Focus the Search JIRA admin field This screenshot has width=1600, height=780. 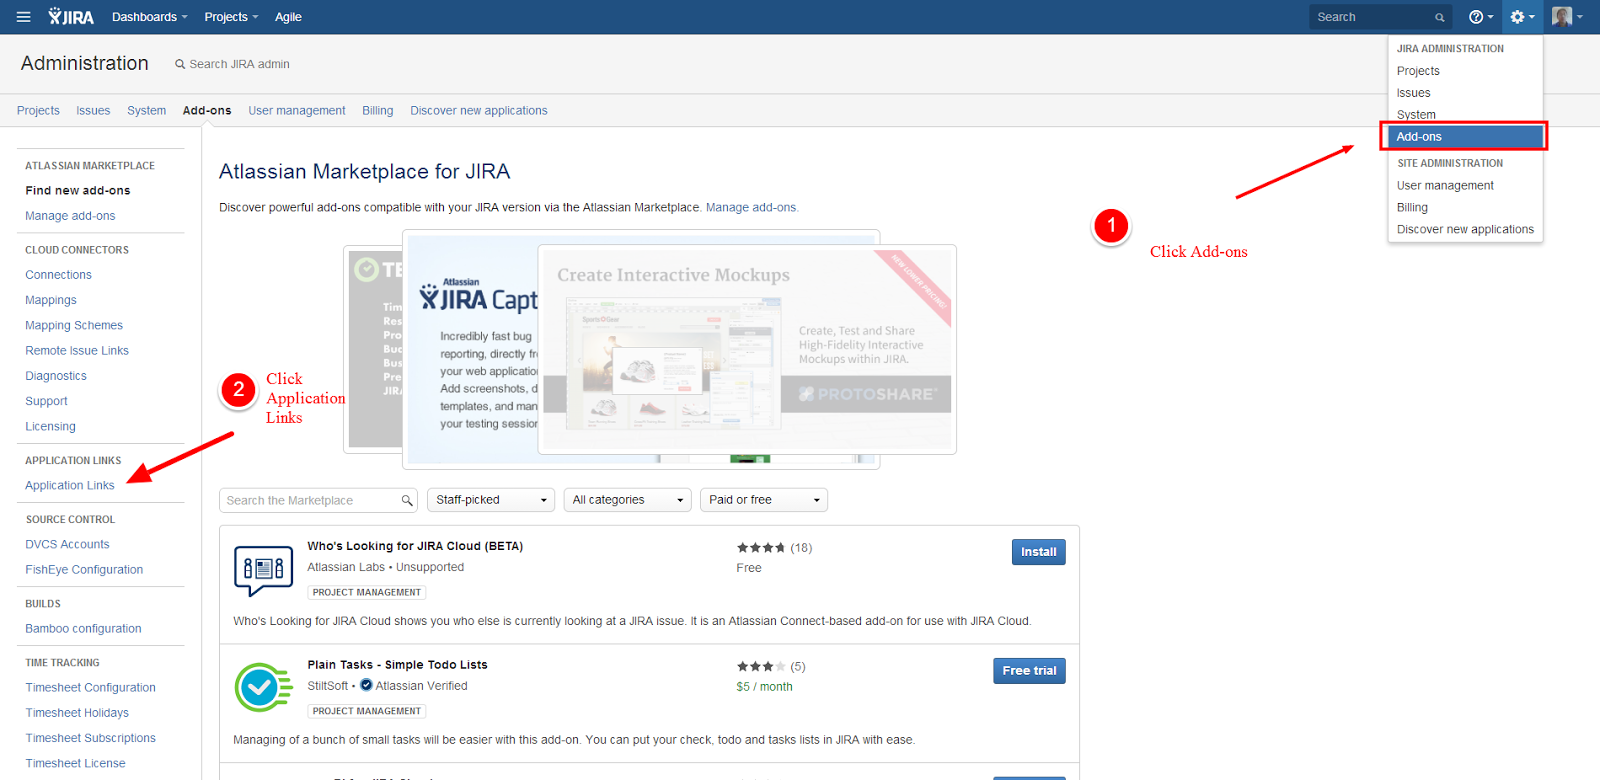pos(239,64)
